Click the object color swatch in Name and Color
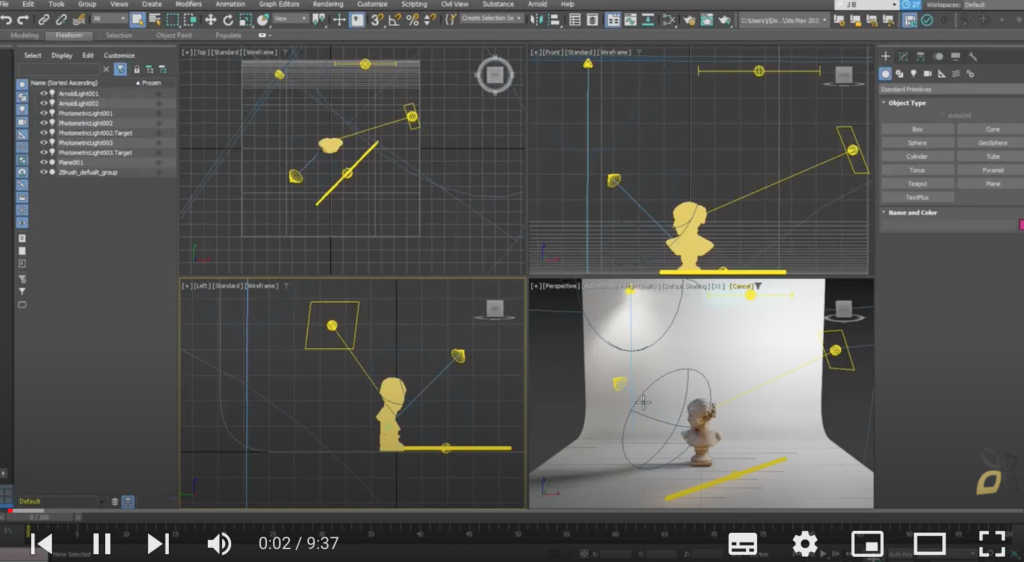The height and width of the screenshot is (562, 1024). coord(1021,225)
